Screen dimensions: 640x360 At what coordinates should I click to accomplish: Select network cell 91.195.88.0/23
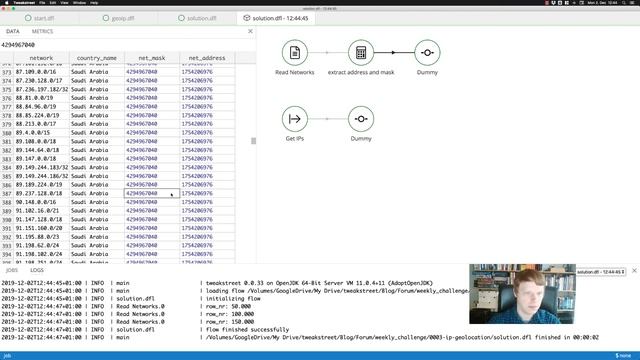pyautogui.click(x=41, y=237)
